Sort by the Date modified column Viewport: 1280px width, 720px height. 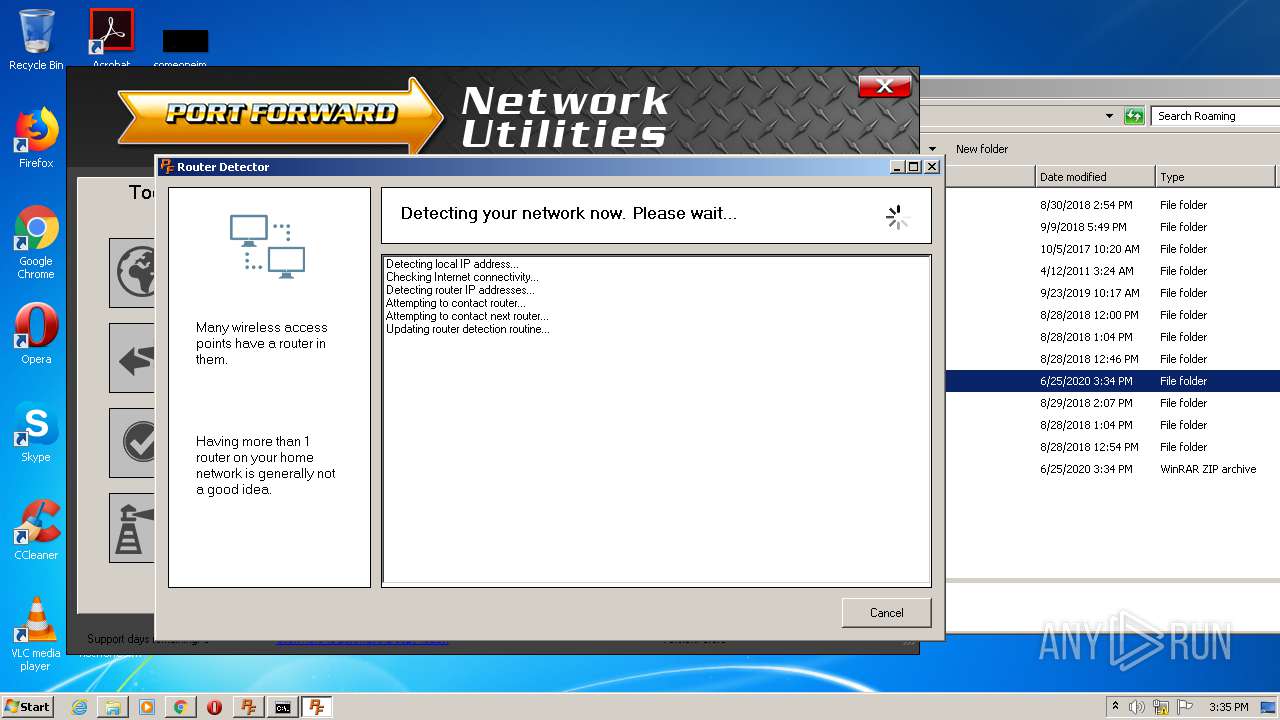coord(1095,177)
